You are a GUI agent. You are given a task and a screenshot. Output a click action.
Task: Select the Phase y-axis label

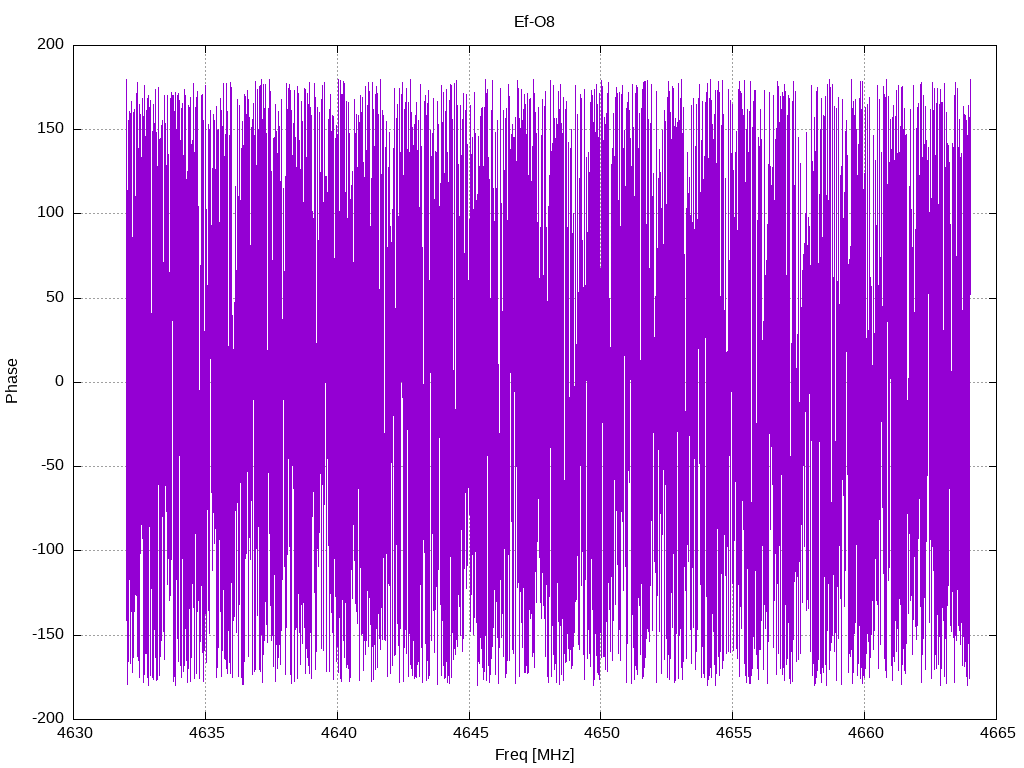click(x=12, y=381)
